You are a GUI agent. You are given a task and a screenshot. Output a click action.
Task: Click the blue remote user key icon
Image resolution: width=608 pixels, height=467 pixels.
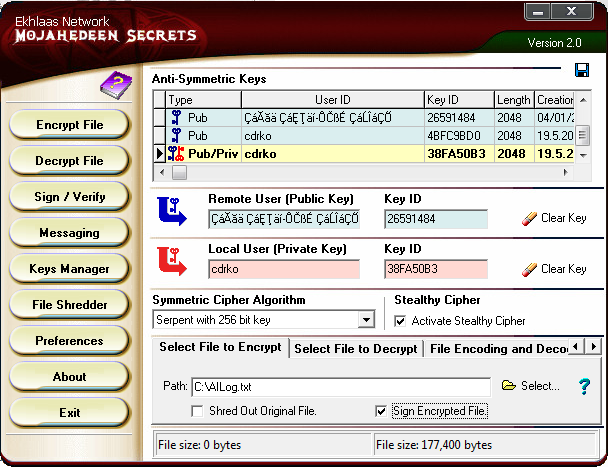(172, 211)
